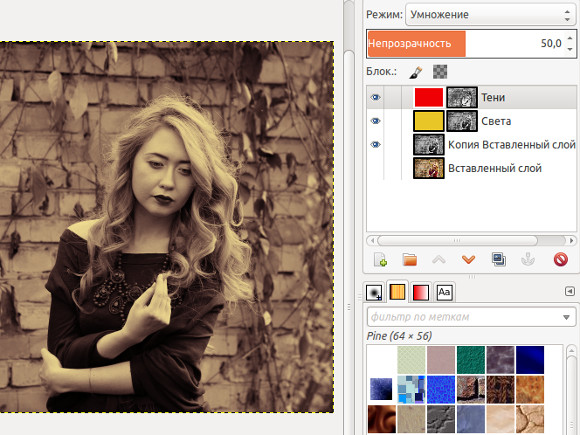Viewport: 580px width, 435px height.
Task: Toggle visibility of Копия Вставленный слой
Action: pyautogui.click(x=375, y=145)
